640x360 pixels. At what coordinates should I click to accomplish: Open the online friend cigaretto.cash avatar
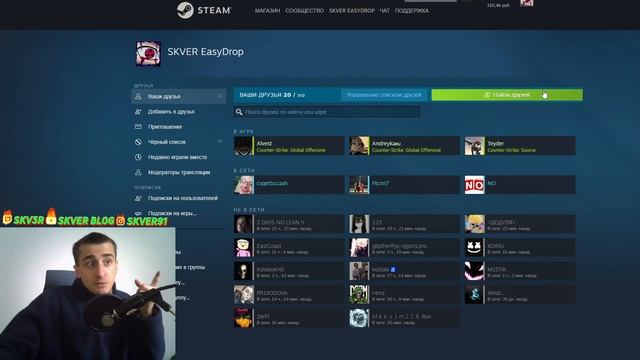pyautogui.click(x=243, y=185)
